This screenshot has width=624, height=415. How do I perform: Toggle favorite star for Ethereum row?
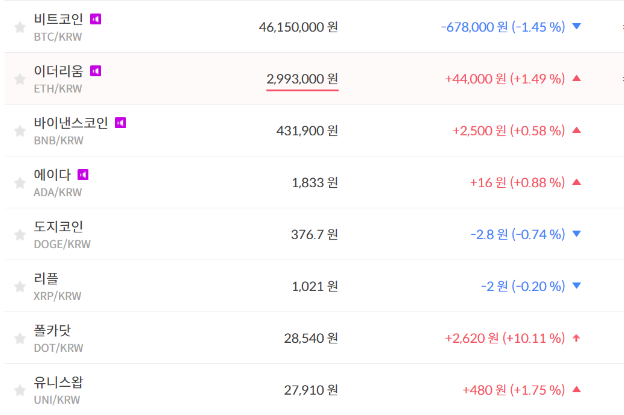(x=19, y=79)
